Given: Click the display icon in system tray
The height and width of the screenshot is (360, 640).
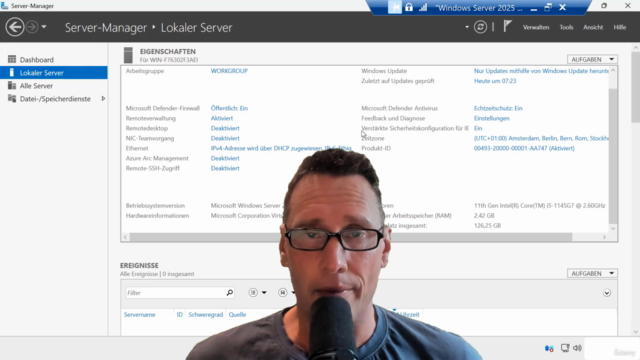Looking at the screenshot, I should click(x=565, y=348).
